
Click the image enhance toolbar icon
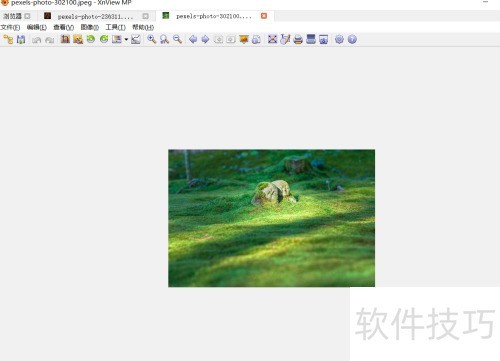[117, 39]
